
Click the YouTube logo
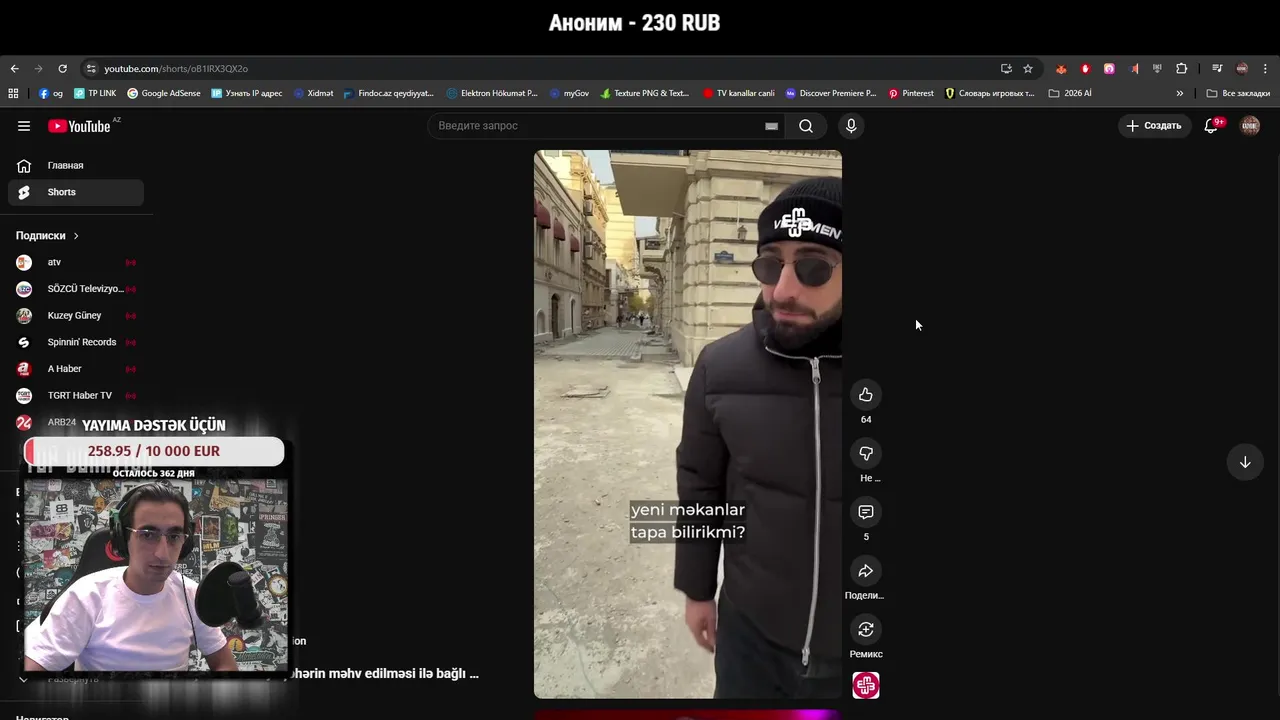[x=79, y=126]
